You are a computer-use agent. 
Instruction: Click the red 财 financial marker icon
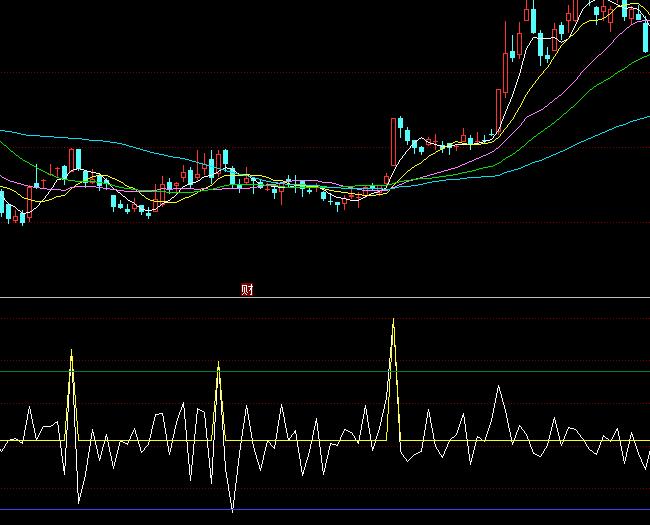[248, 290]
